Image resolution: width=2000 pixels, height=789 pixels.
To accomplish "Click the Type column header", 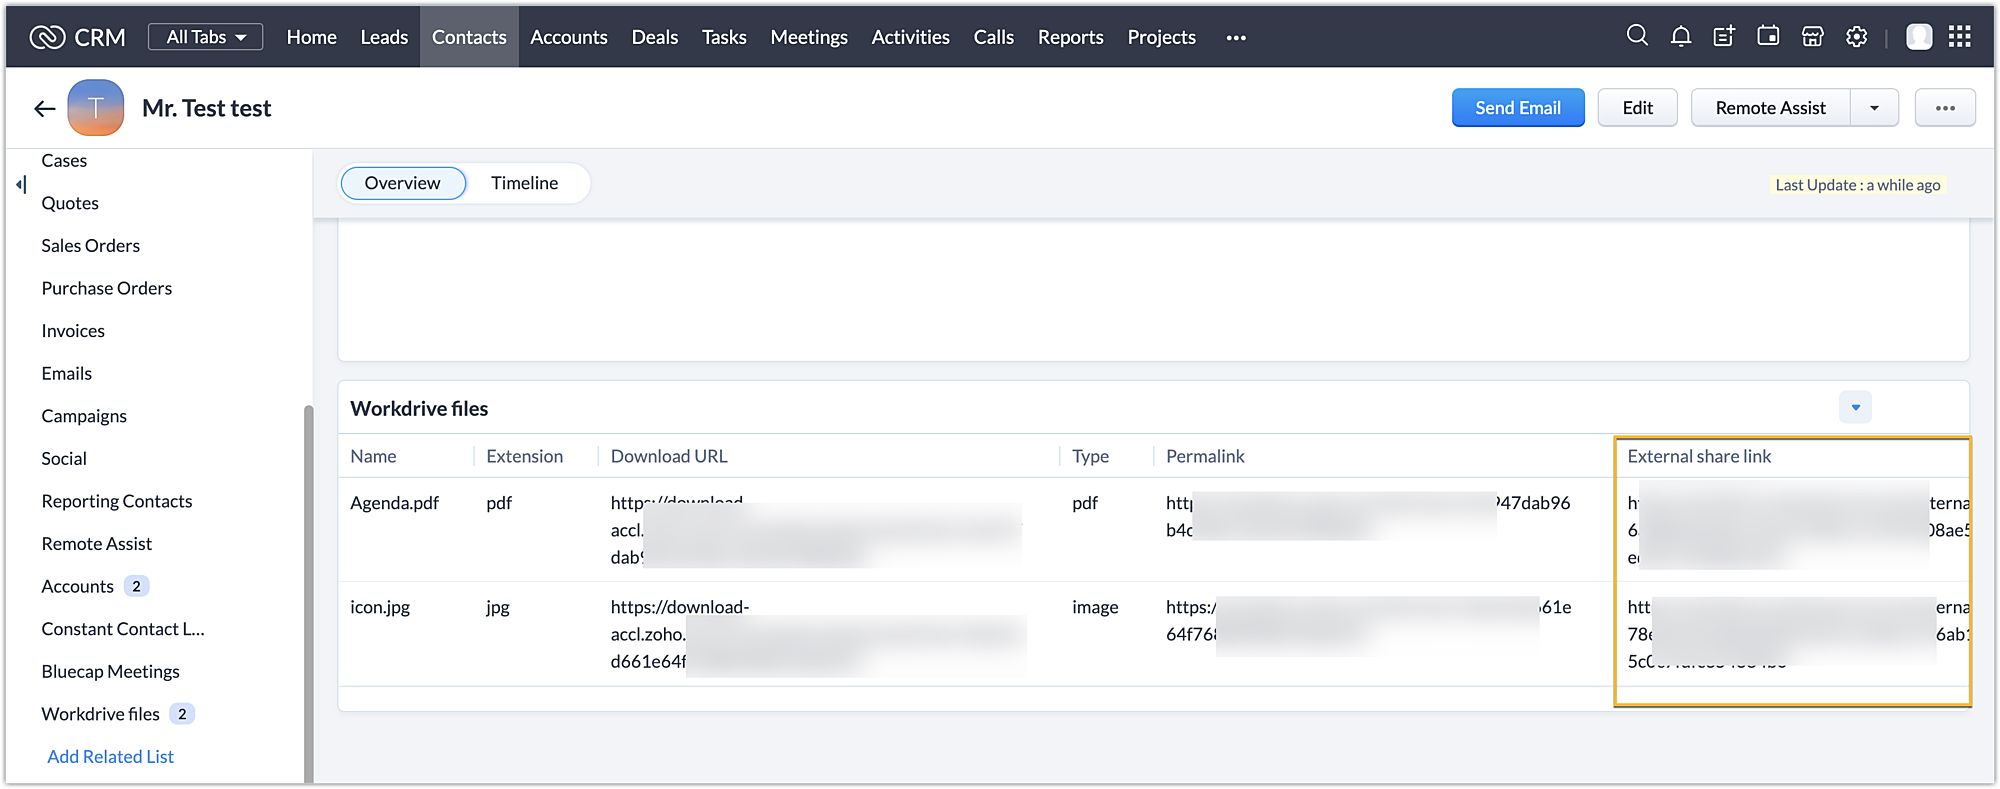I will [1090, 456].
